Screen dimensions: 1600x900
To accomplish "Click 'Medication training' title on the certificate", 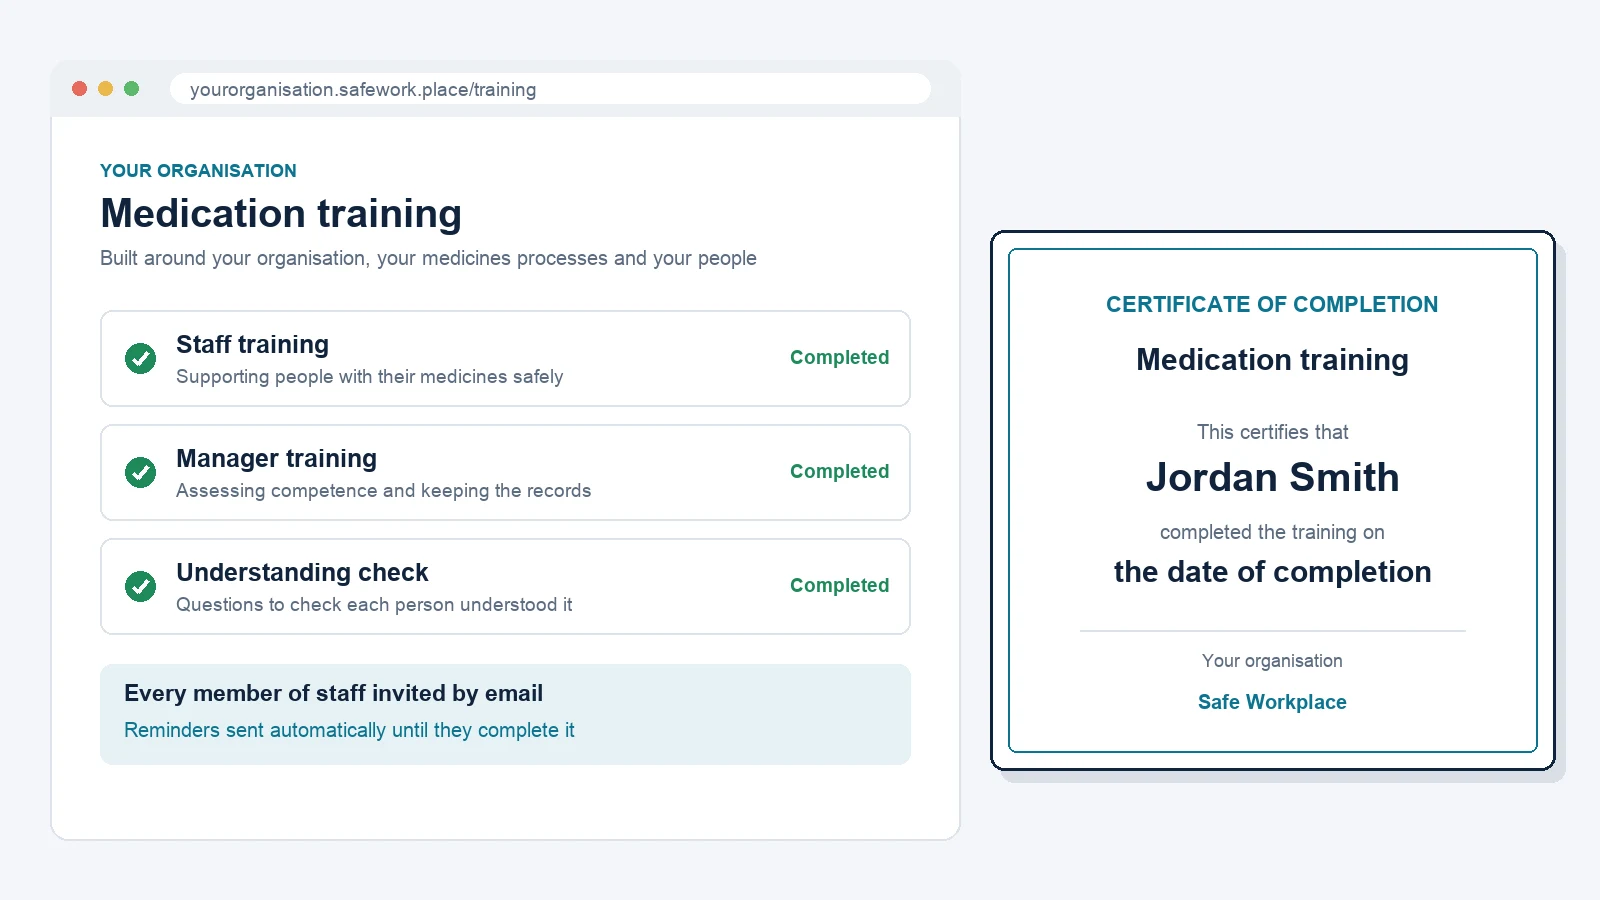I will [x=1272, y=360].
